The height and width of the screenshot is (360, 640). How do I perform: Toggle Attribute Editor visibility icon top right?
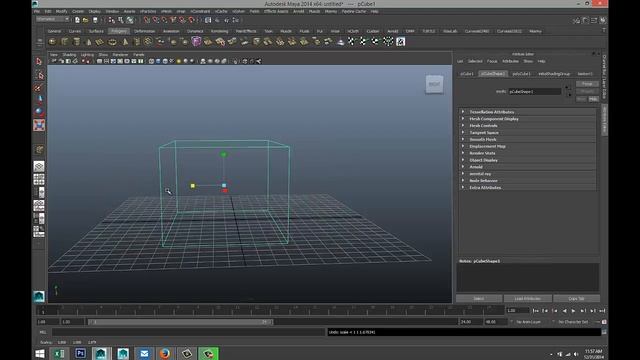click(x=585, y=20)
